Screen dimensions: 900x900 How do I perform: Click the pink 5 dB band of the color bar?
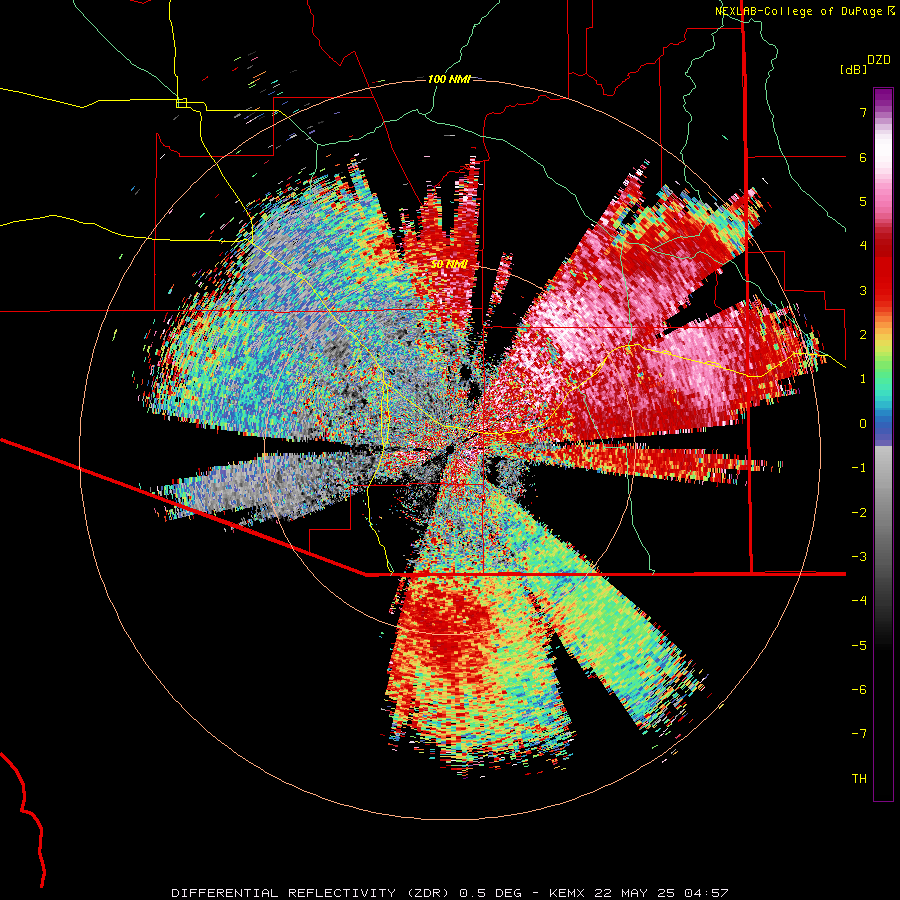(x=883, y=201)
